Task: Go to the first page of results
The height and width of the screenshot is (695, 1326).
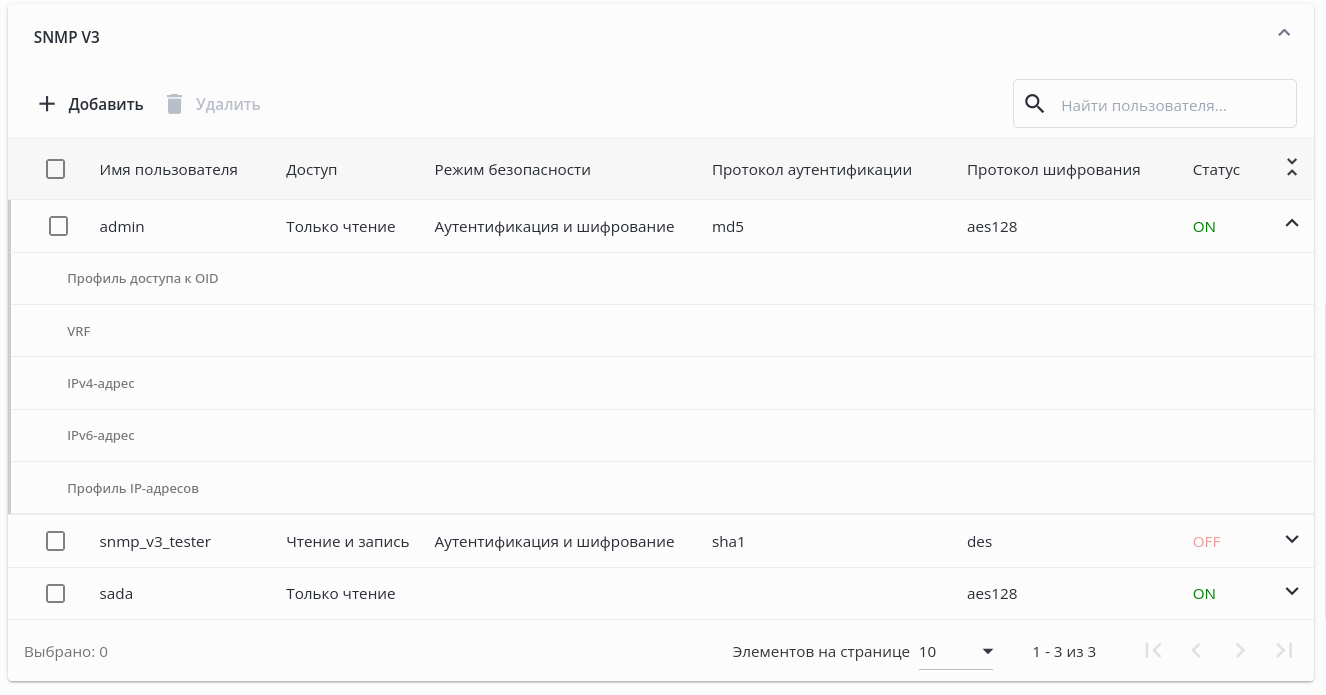Action: (1153, 651)
